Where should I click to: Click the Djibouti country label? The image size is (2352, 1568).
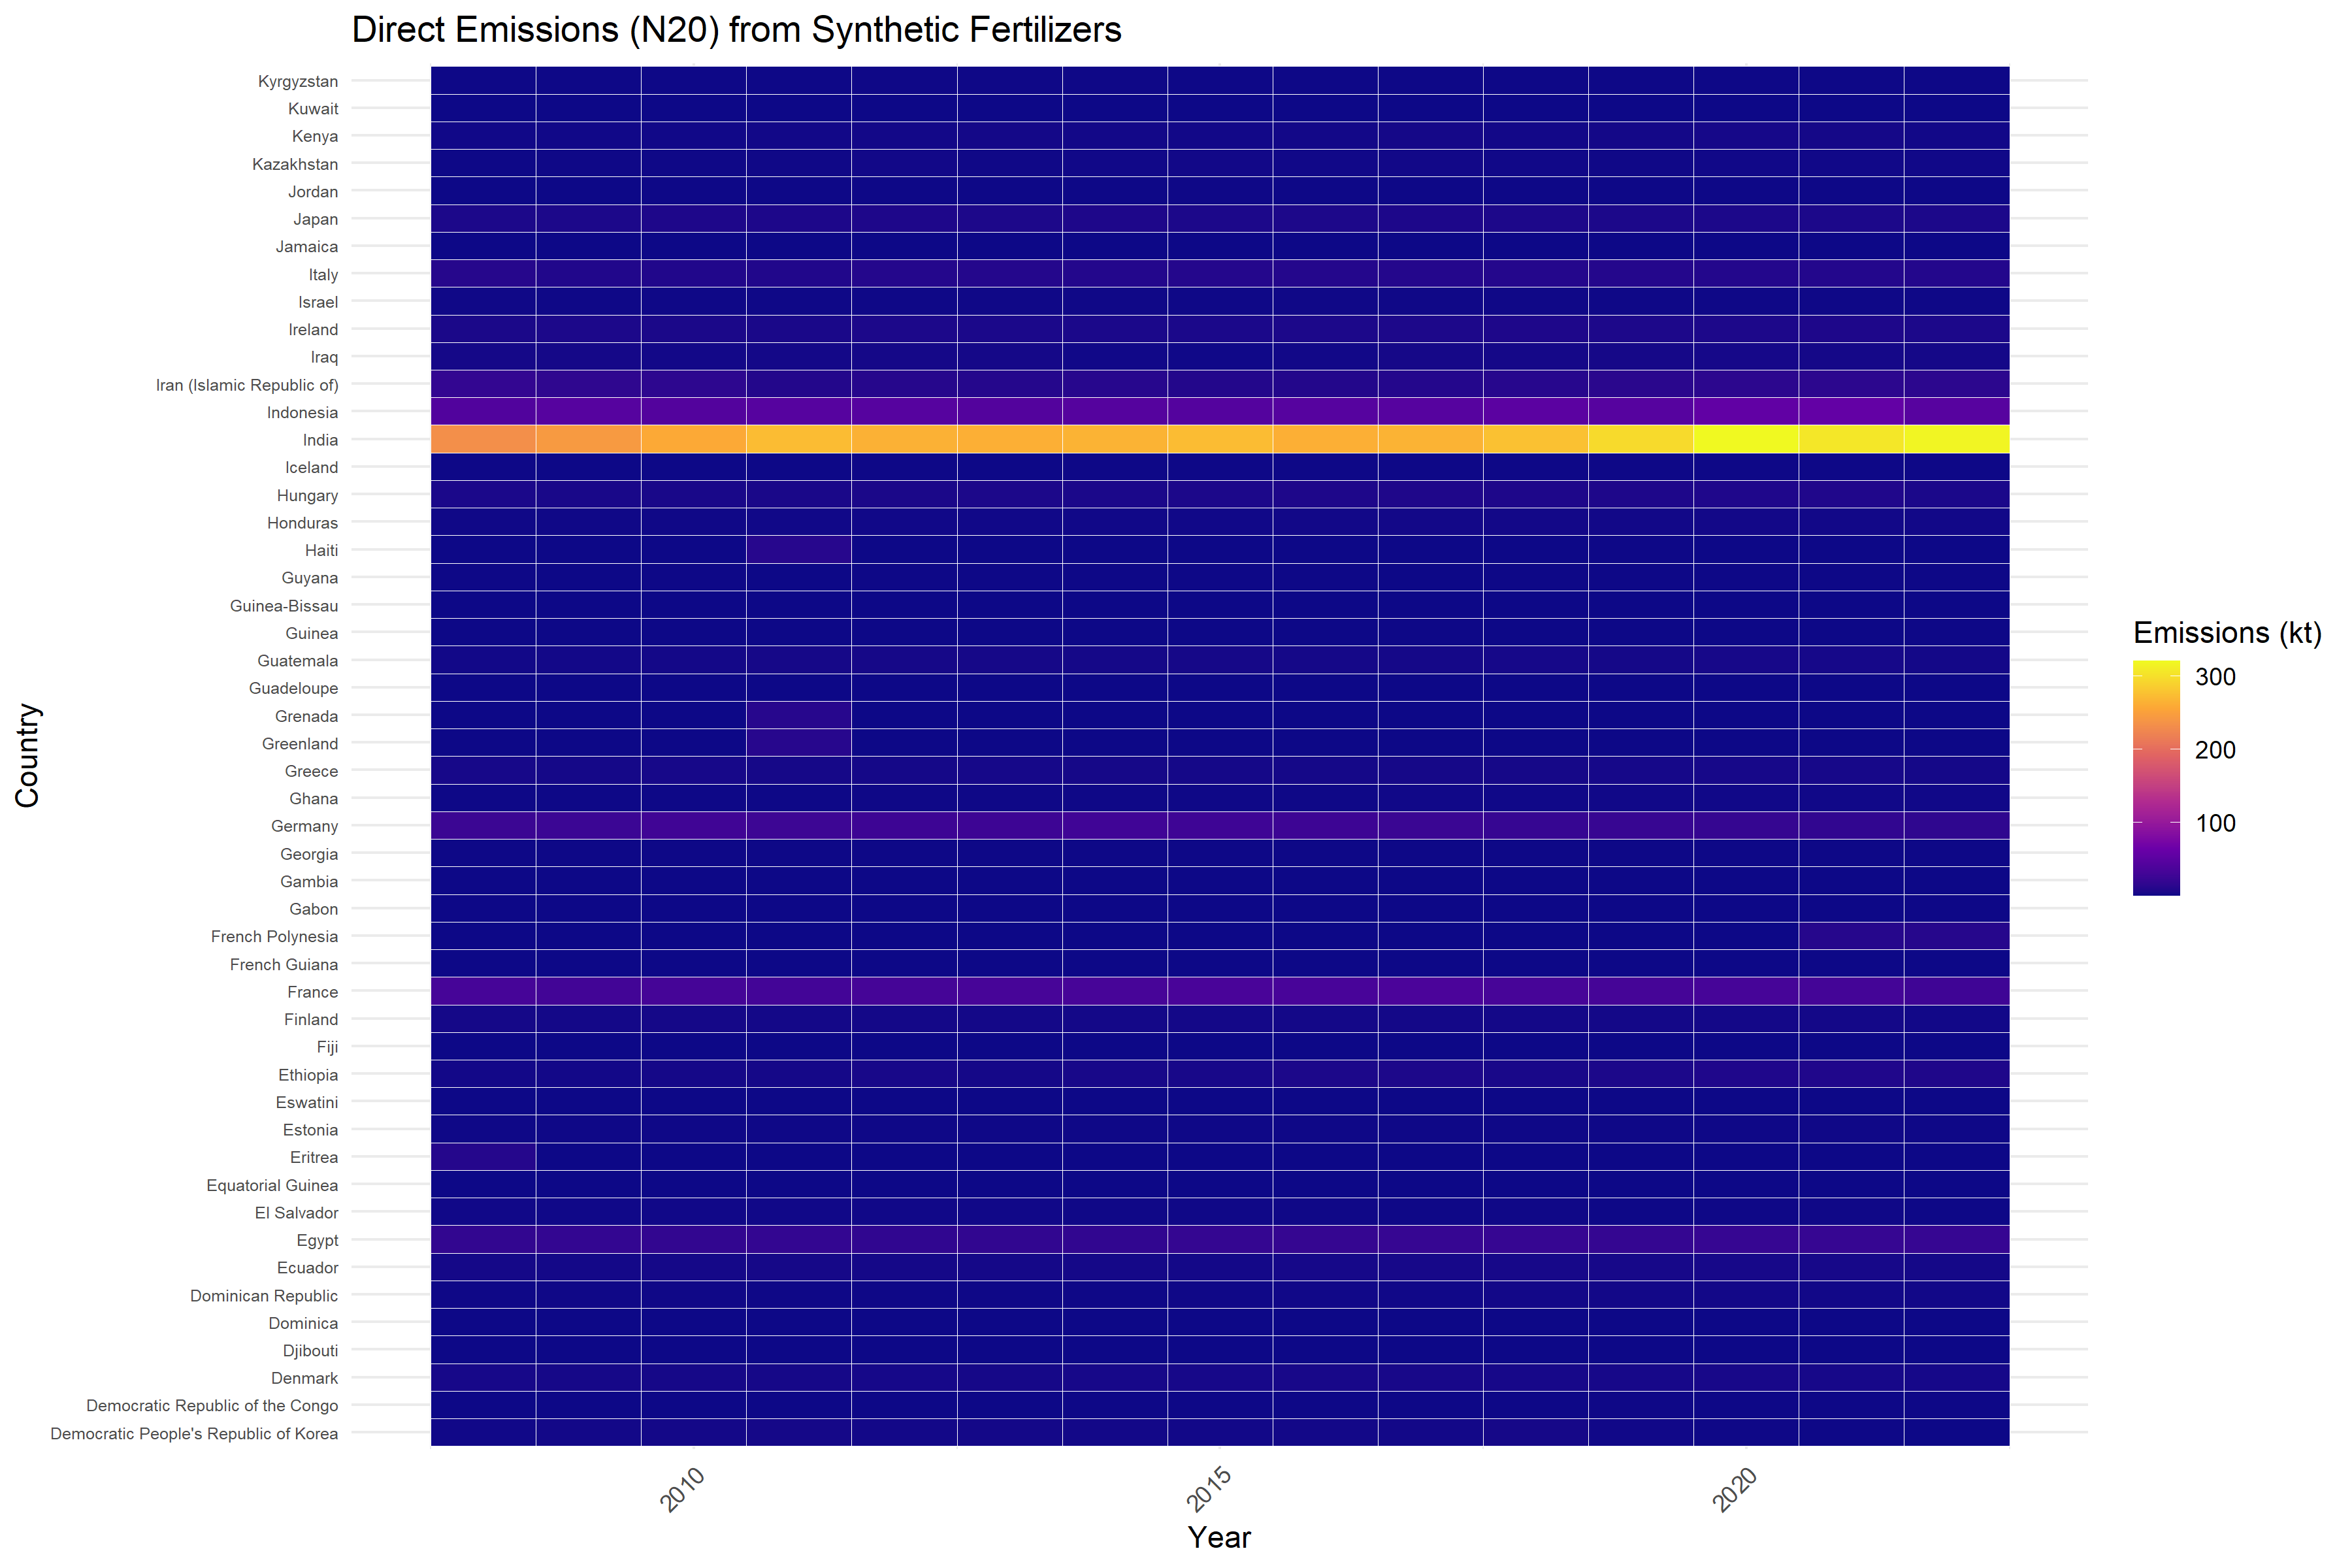pos(310,1351)
